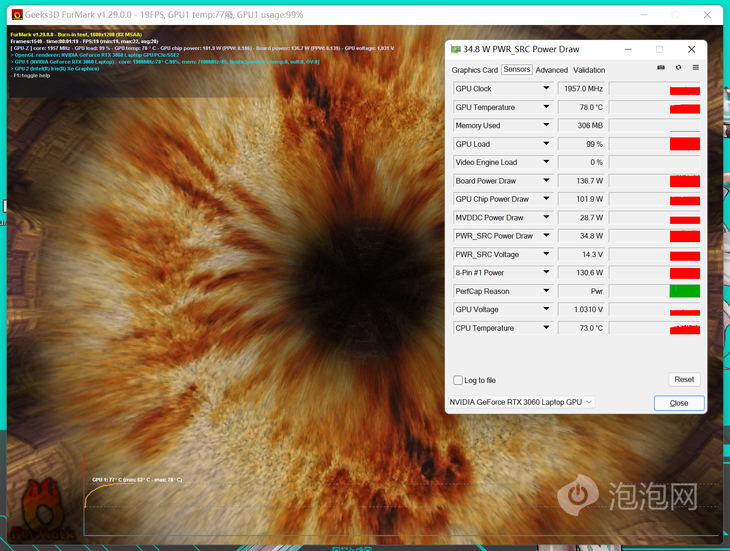Click the FurMark title bar app icon
The image size is (730, 551).
click(17, 13)
